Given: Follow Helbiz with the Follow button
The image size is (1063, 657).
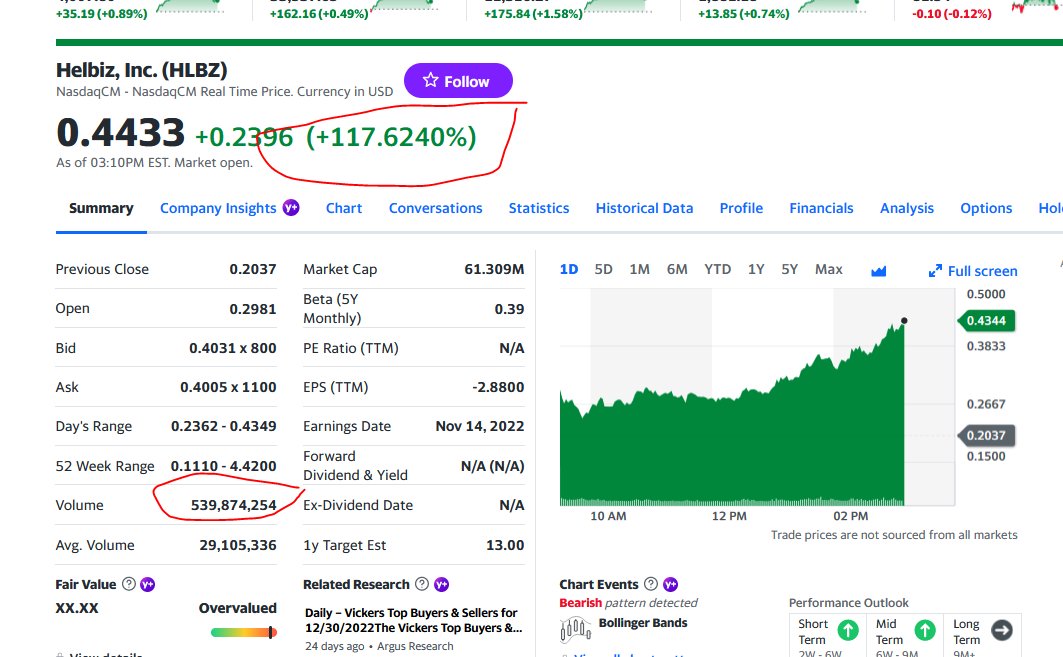Looking at the screenshot, I should tap(458, 81).
